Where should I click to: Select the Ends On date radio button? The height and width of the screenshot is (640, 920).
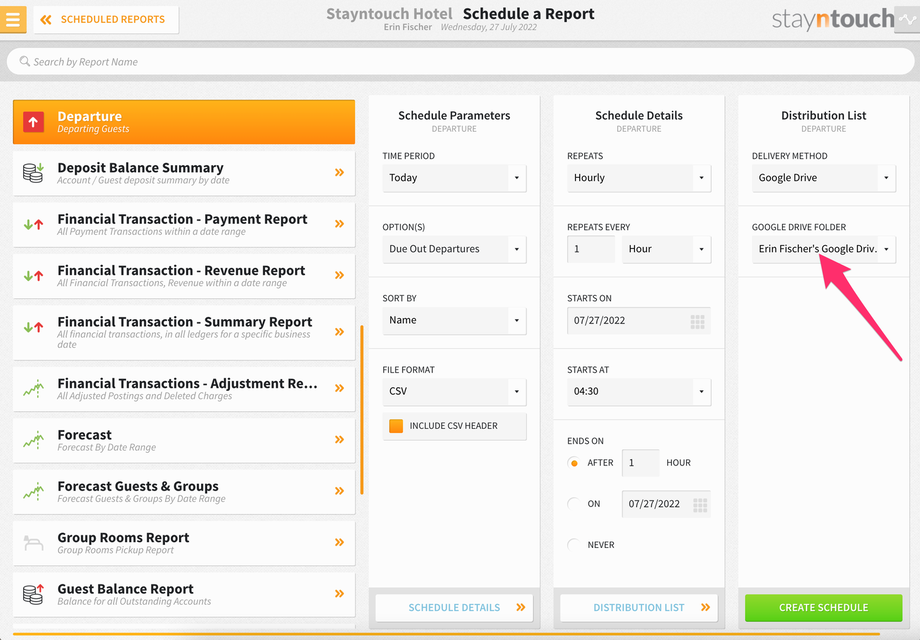click(574, 503)
